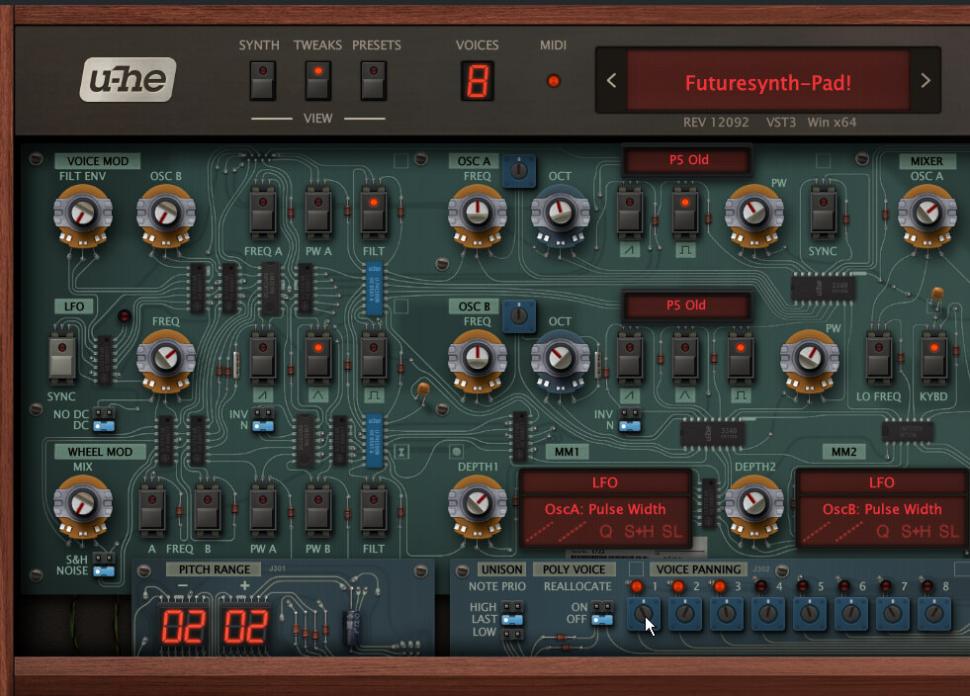Image resolution: width=970 pixels, height=696 pixels.
Task: Click the plus pitch range 02 display
Action: click(x=246, y=626)
